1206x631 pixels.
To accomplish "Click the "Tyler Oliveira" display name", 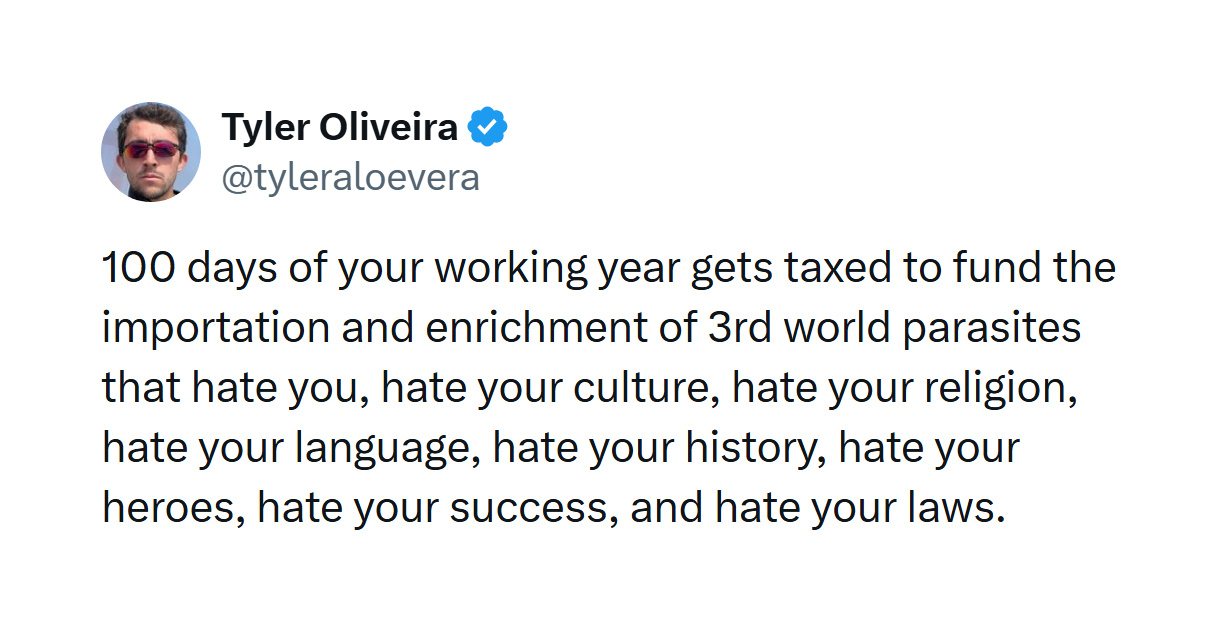I will pos(340,128).
